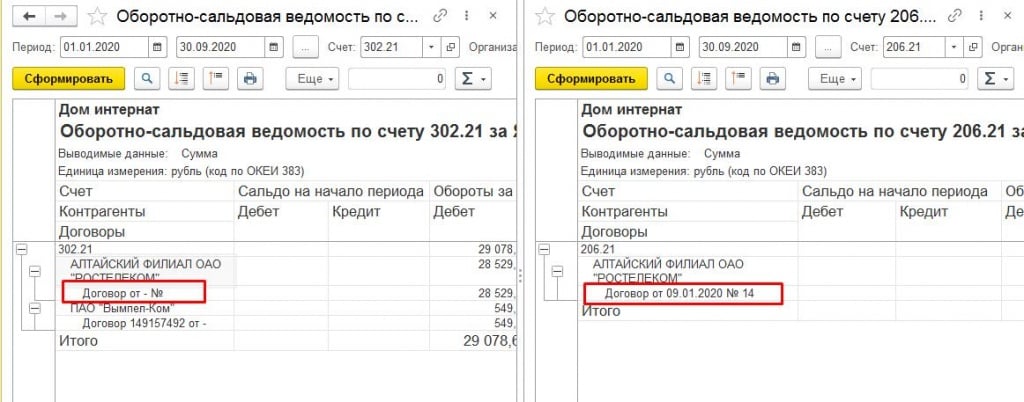Open the account 302.21 dropdown list
The width and height of the screenshot is (1024, 402).
(430, 47)
